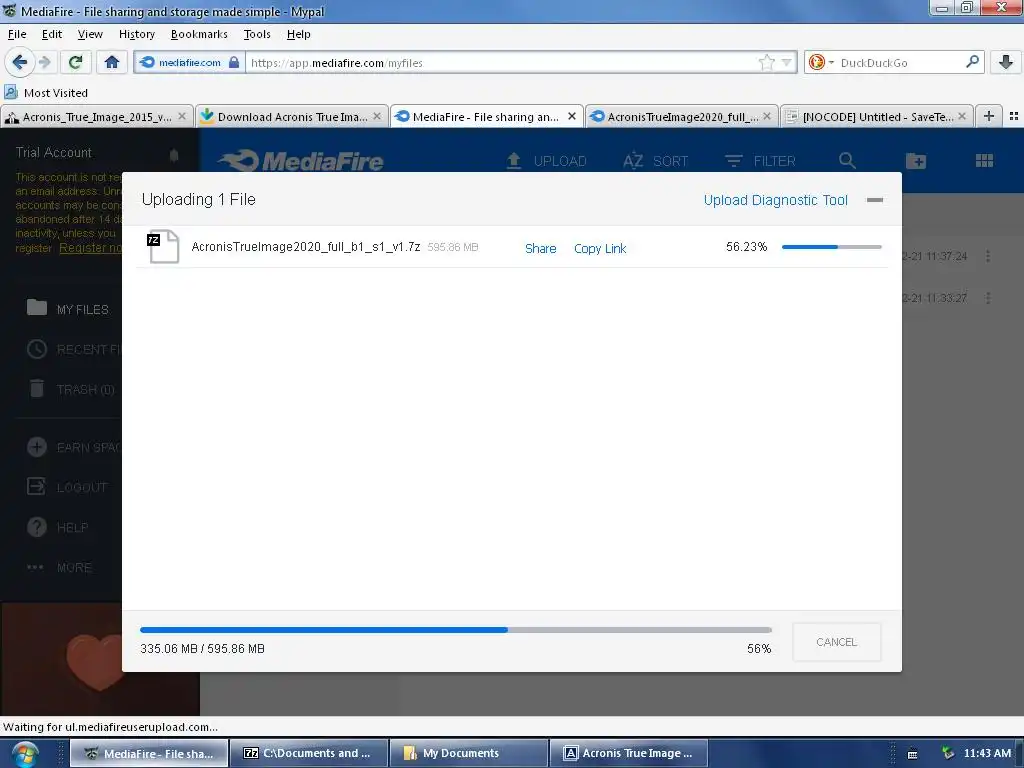Expand MORE in the sidebar
1024x768 pixels.
pos(59,568)
